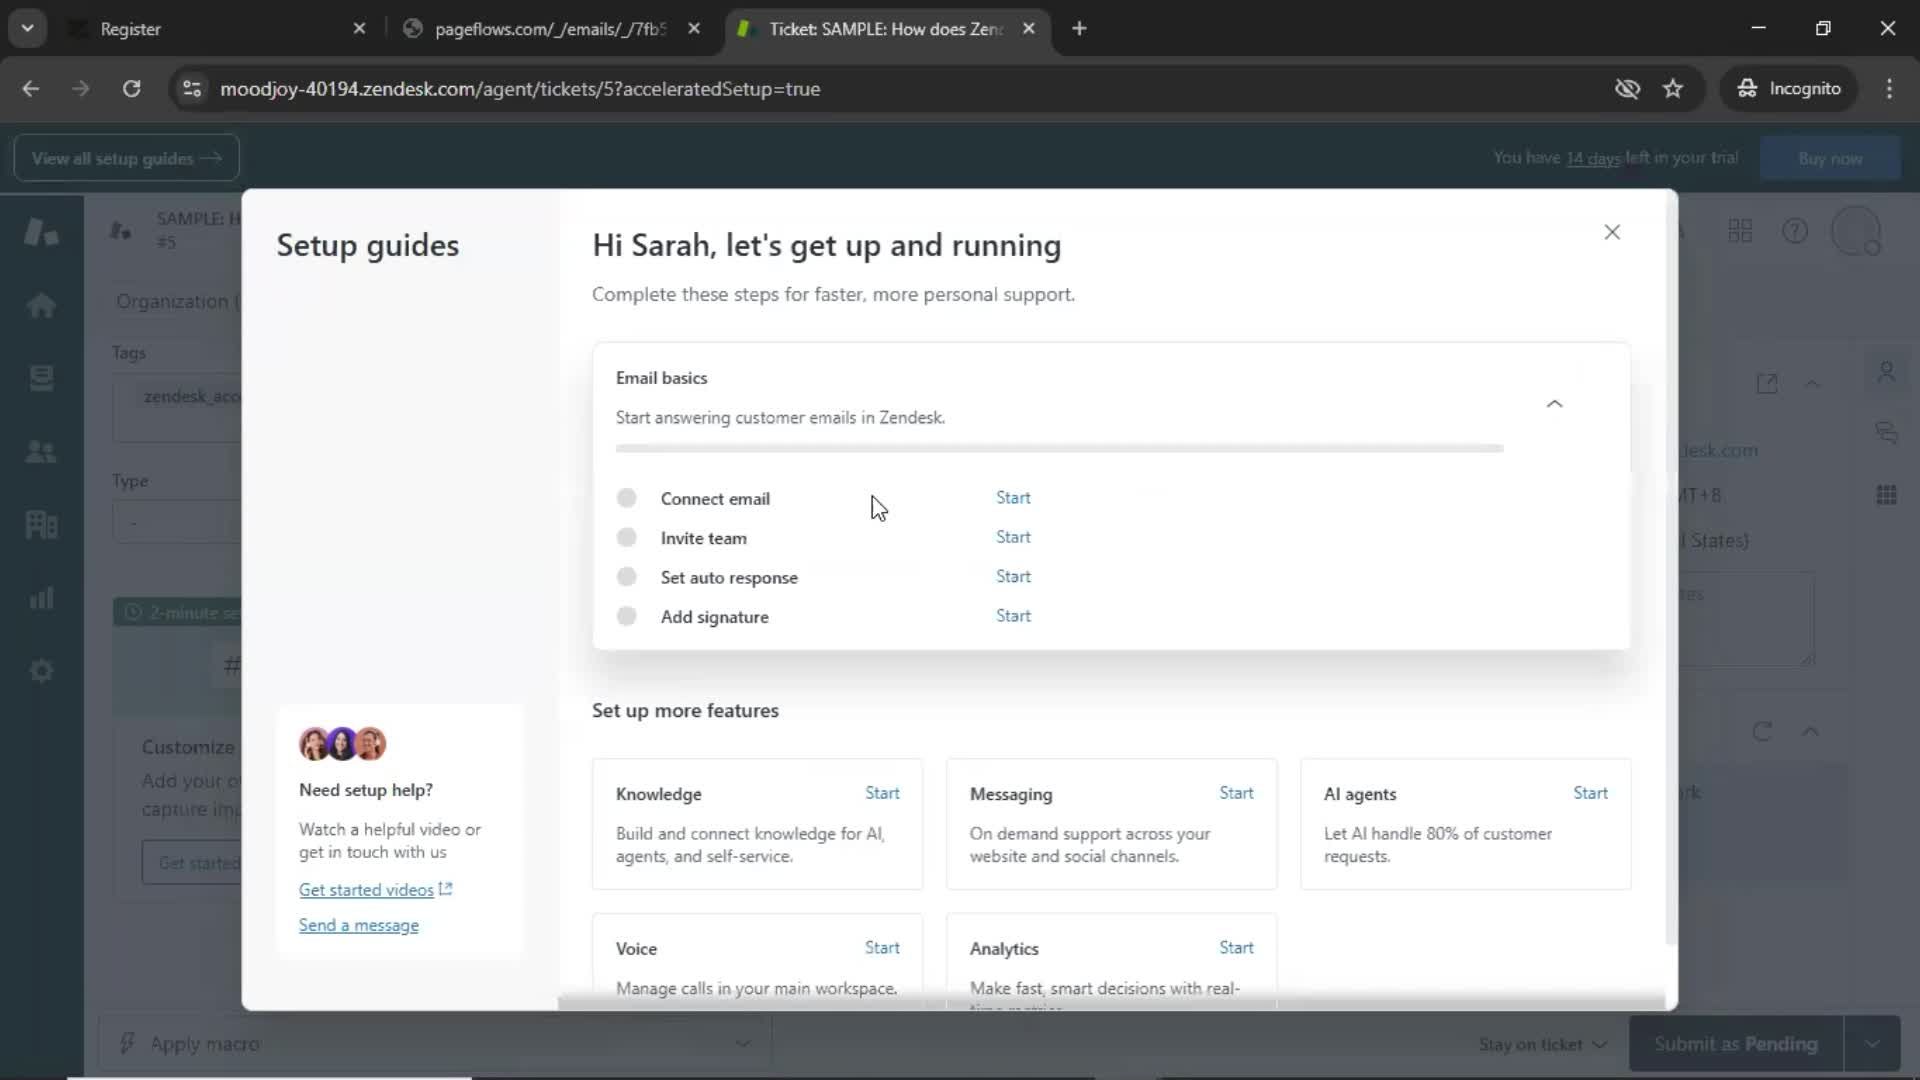Open the conversations side panel icon
Screen dimensions: 1920x1080
coord(1886,433)
